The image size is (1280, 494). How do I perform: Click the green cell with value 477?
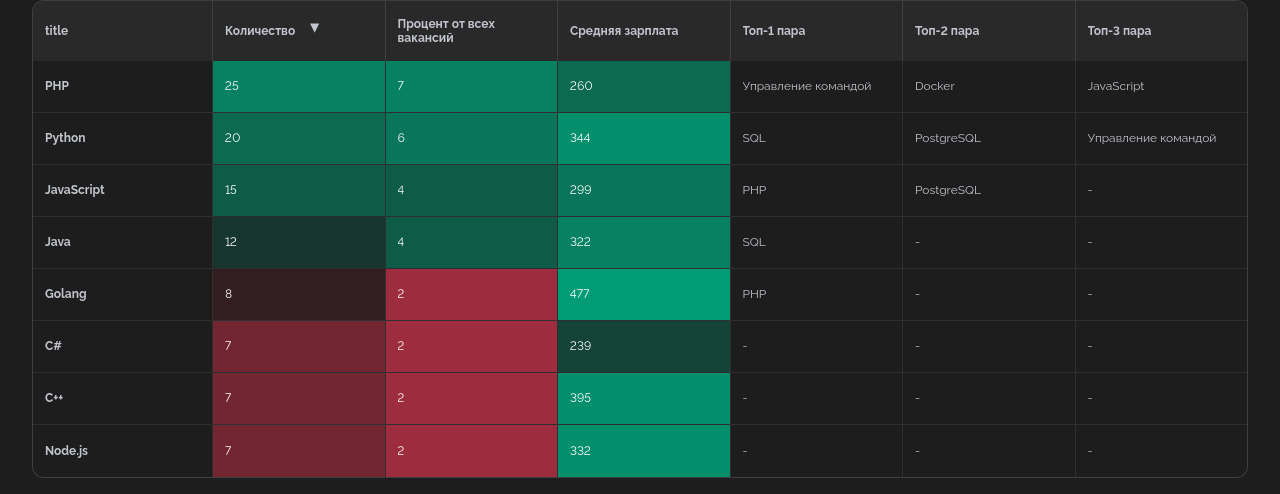pos(643,294)
